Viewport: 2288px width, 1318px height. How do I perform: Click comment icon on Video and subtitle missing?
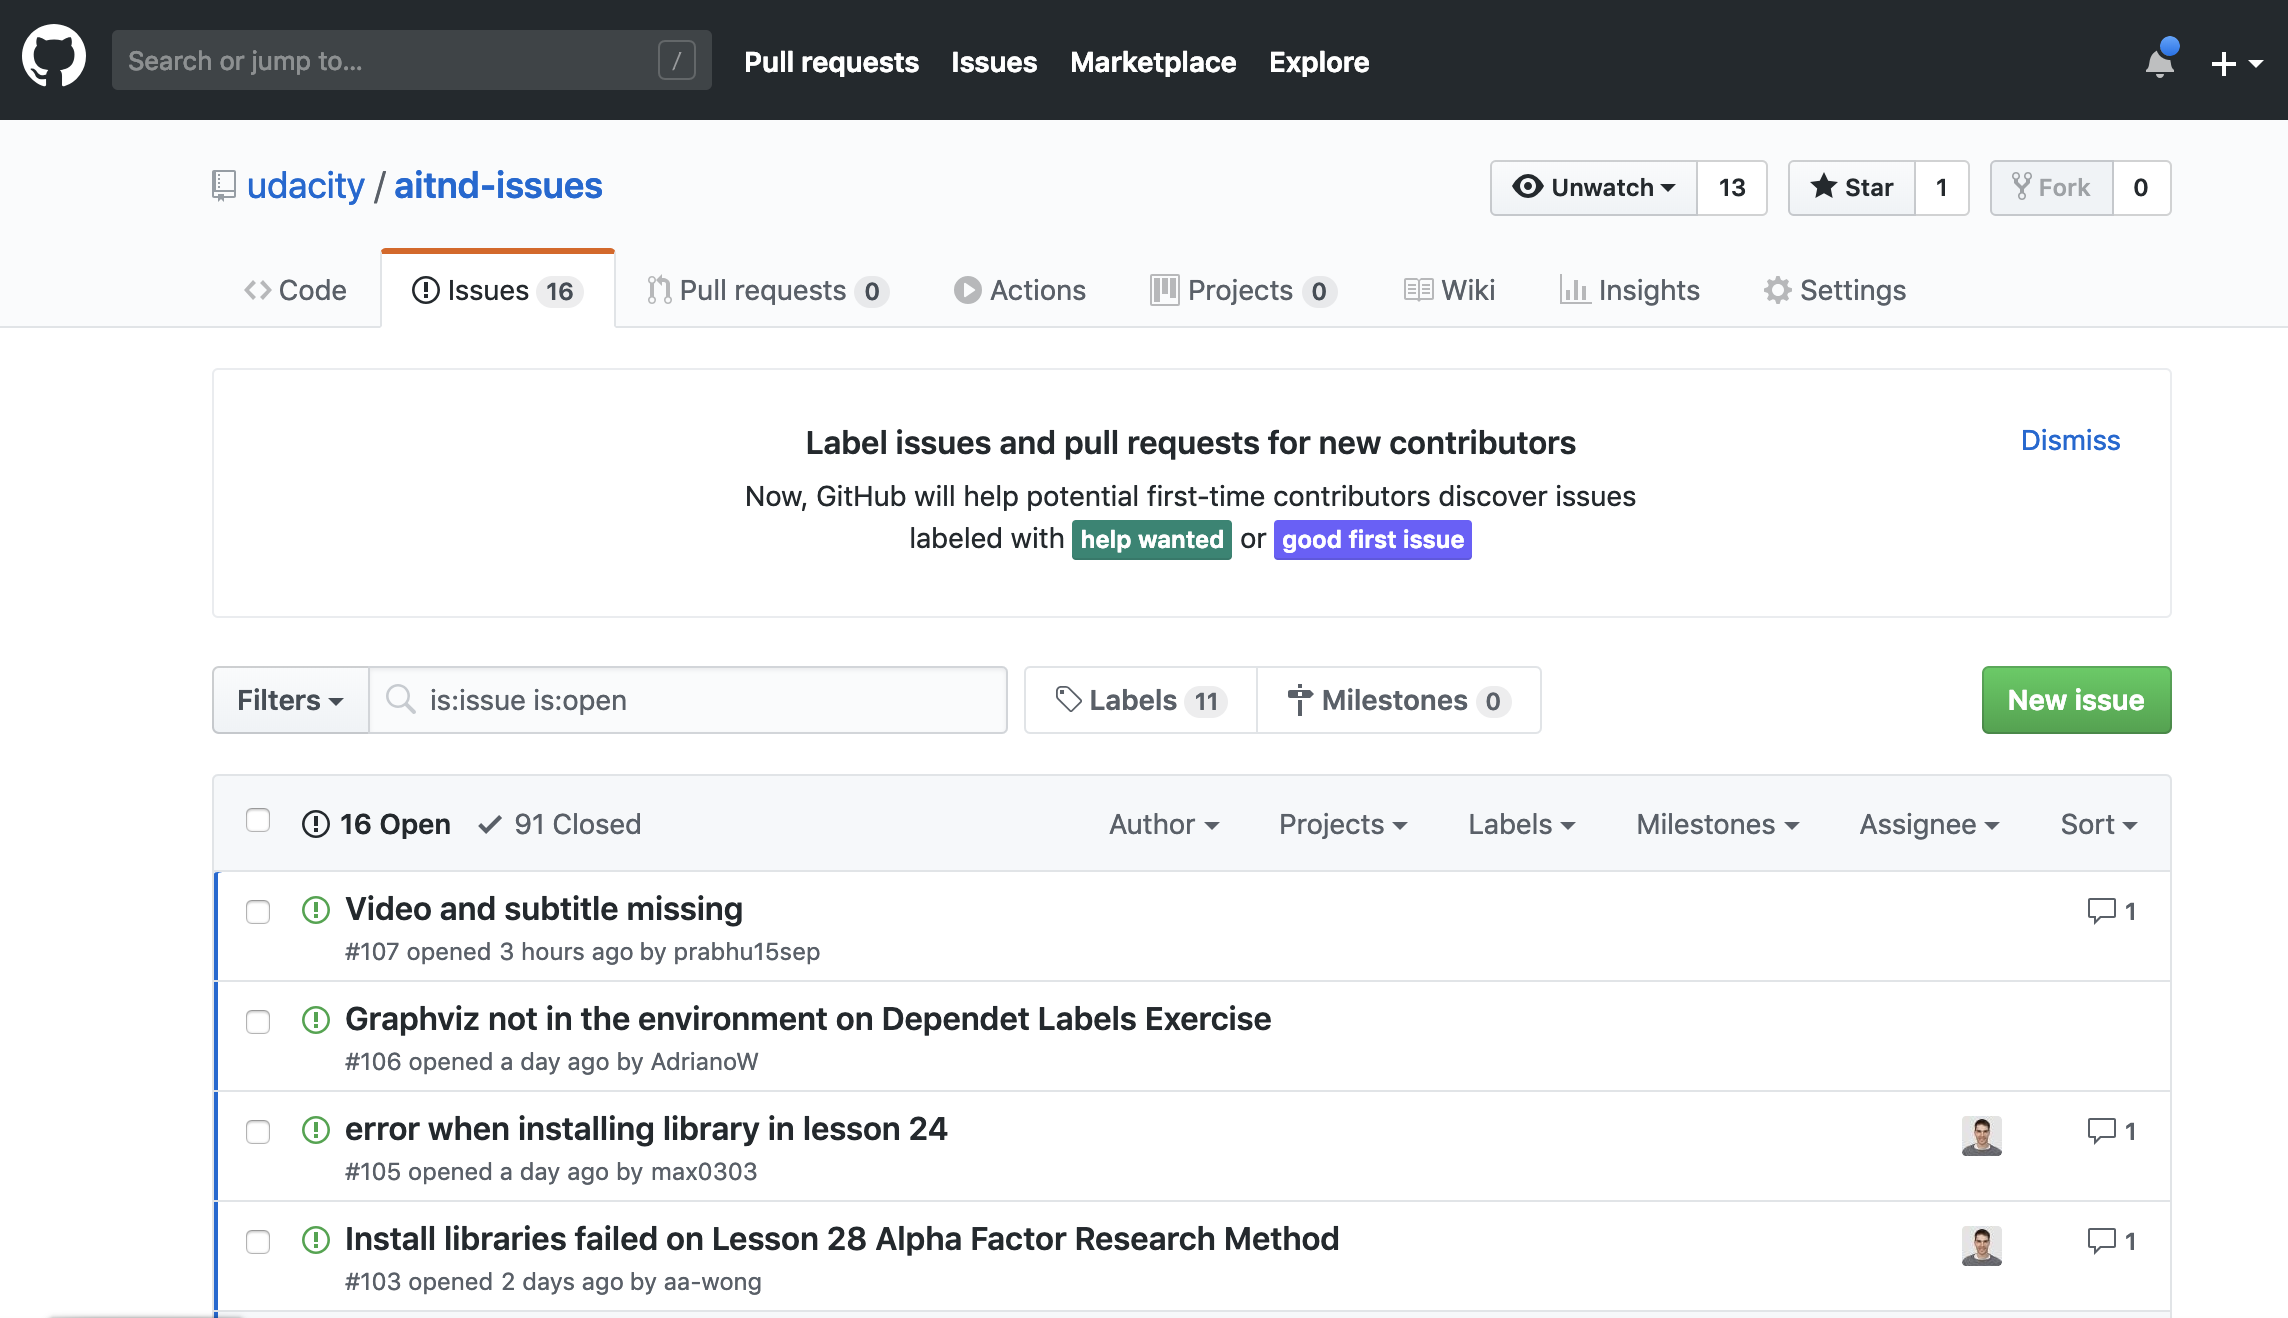point(2102,910)
